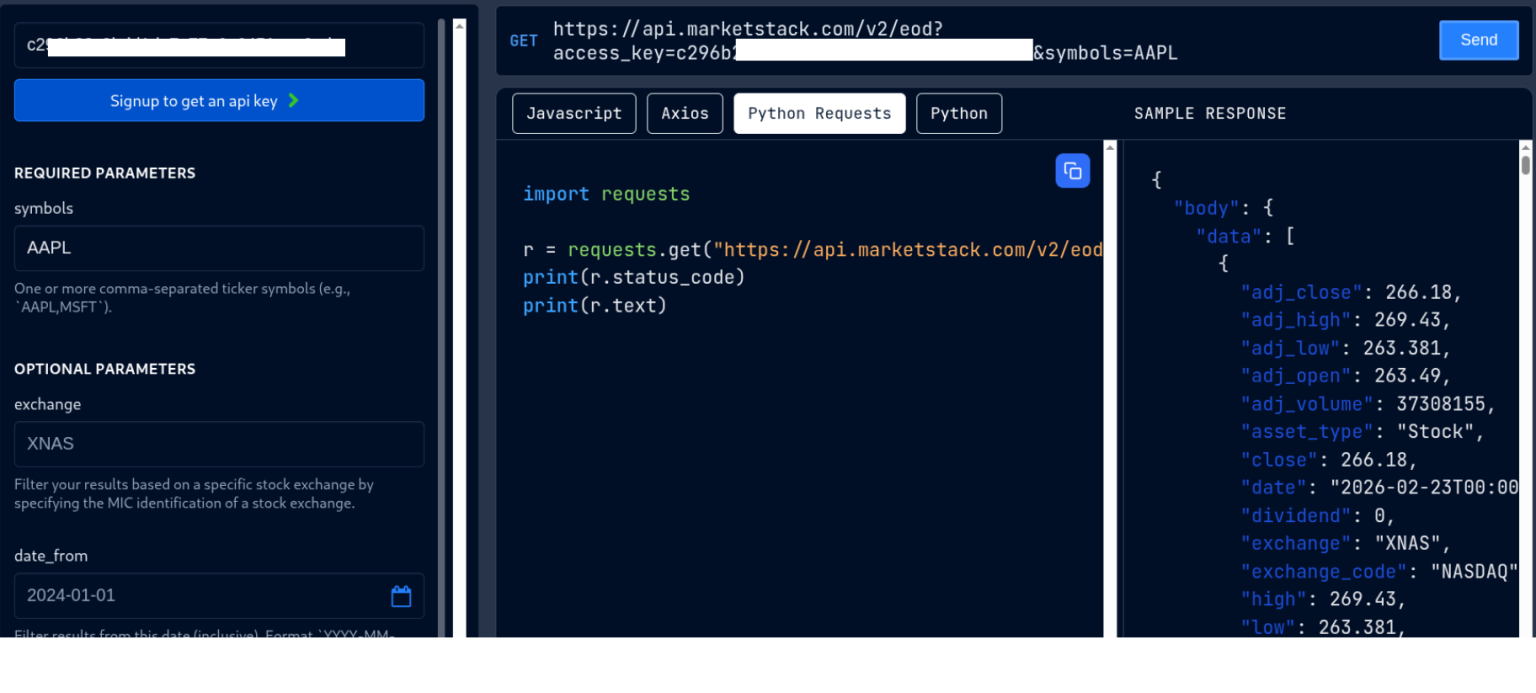Image resolution: width=1536 pixels, height=693 pixels.
Task: Signup to get an api key
Action: point(219,100)
